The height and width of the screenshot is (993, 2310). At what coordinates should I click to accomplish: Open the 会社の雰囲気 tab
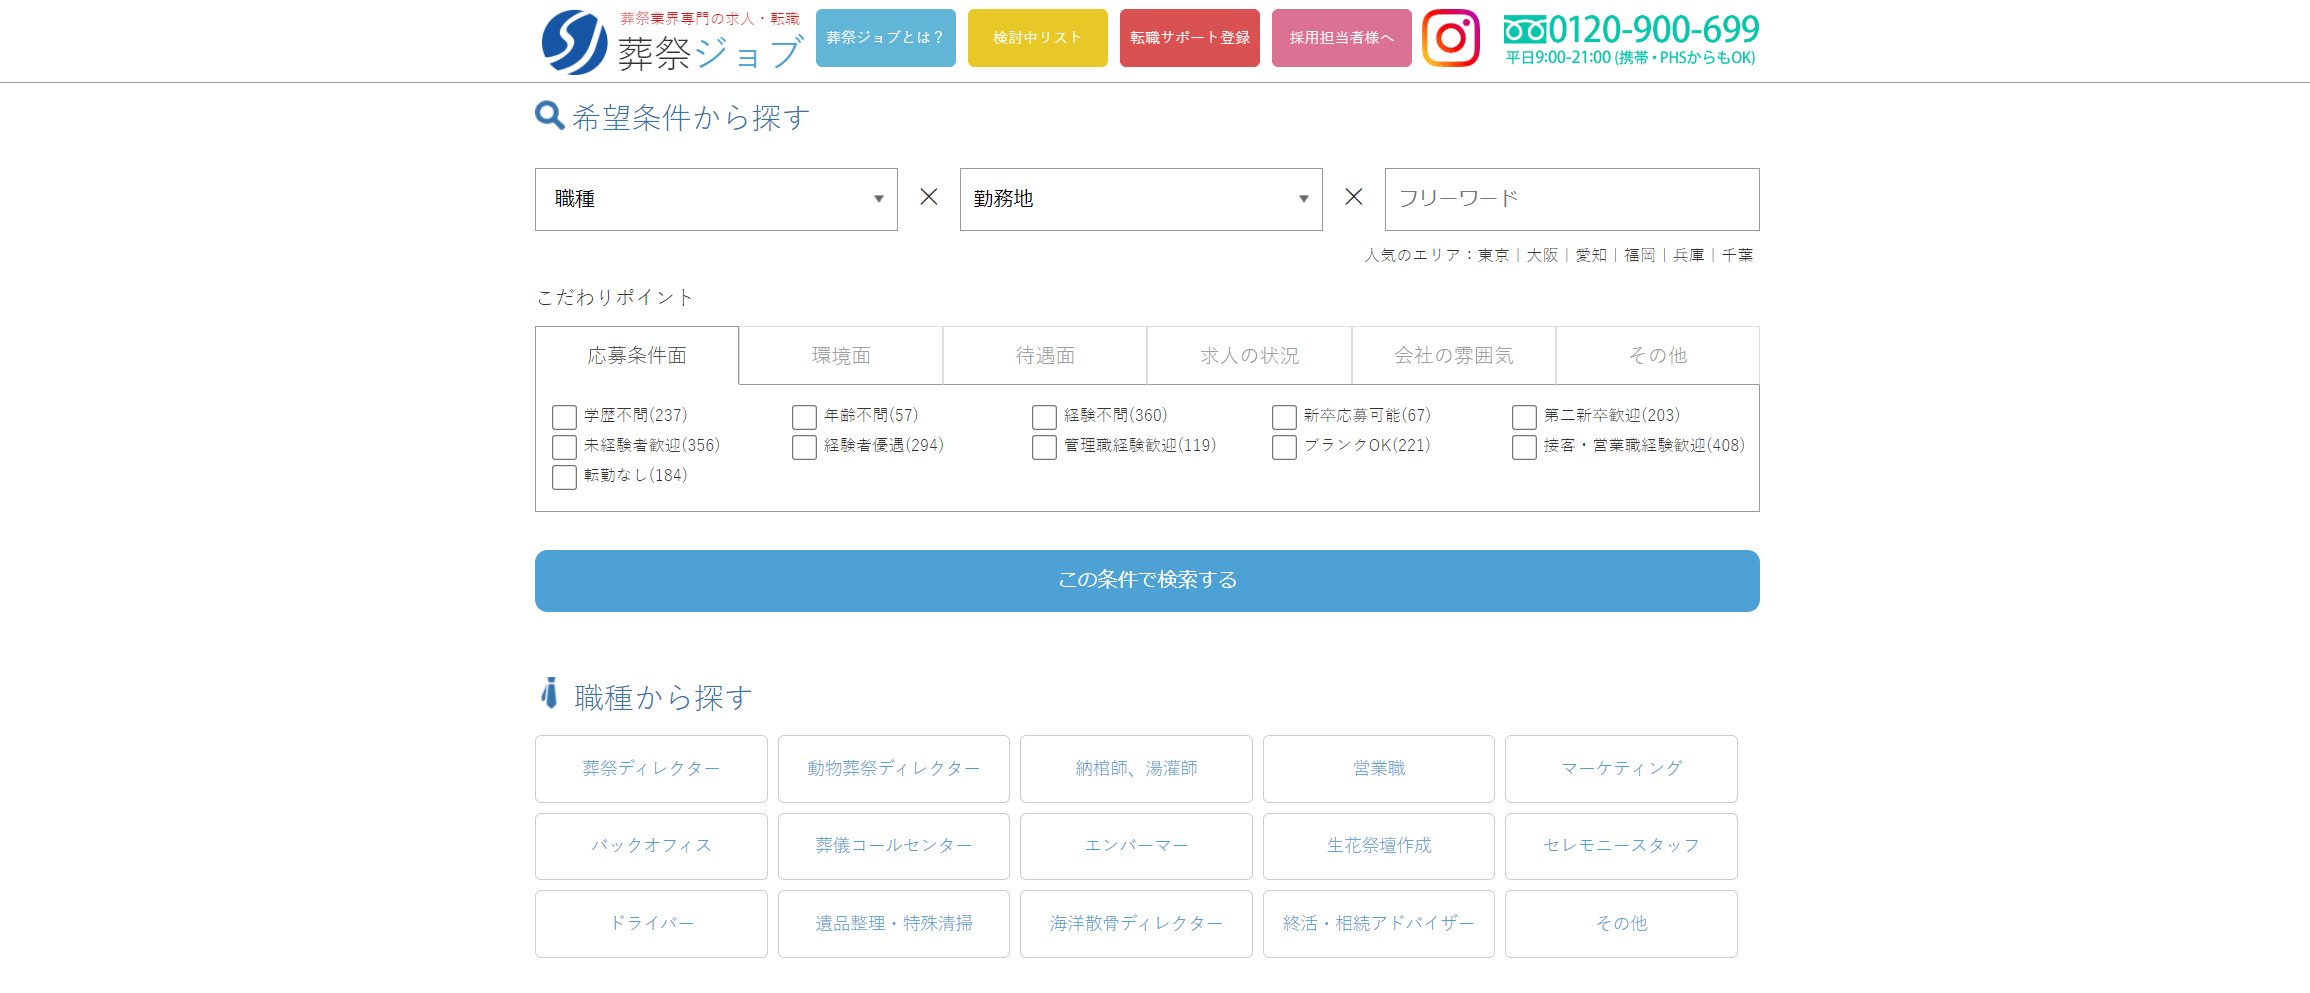point(1453,356)
